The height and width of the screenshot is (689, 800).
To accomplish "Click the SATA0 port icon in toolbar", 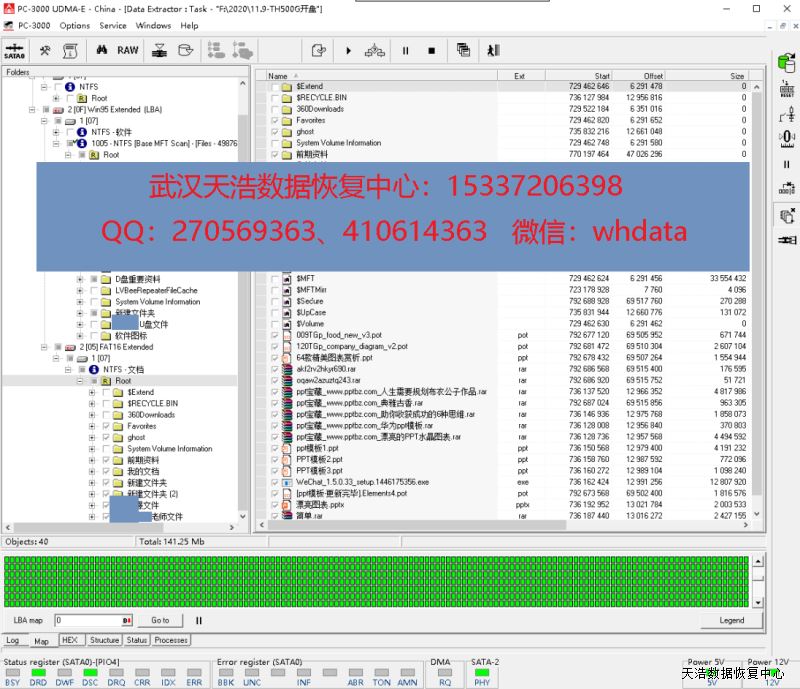I will (15, 50).
